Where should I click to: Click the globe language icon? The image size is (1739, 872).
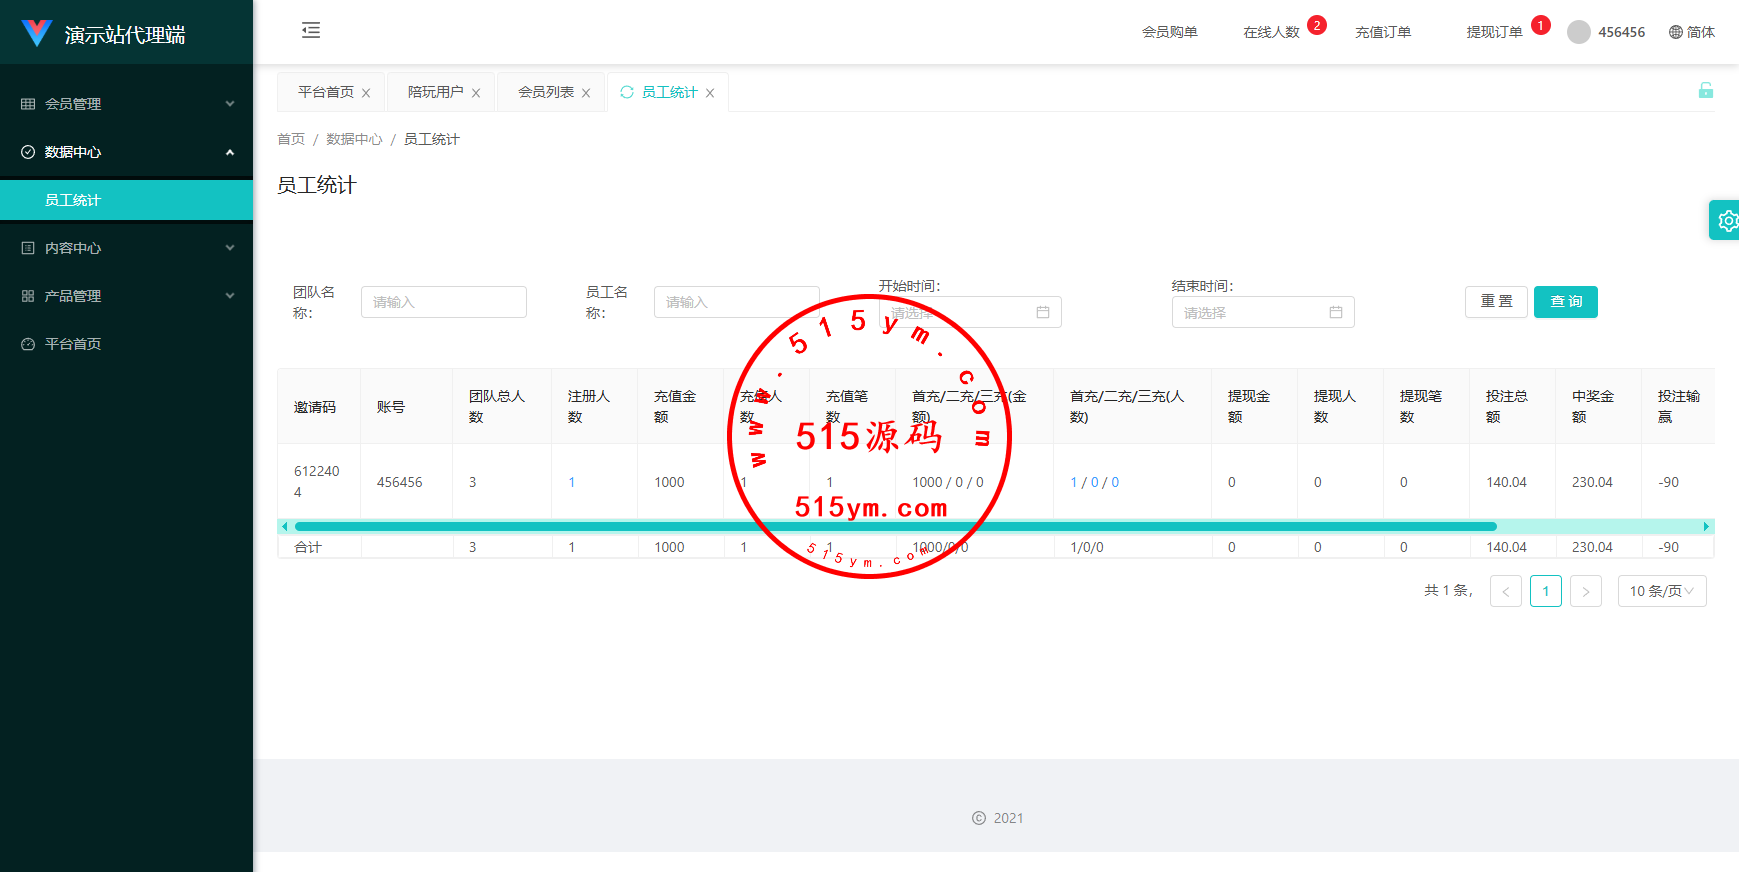coord(1676,32)
